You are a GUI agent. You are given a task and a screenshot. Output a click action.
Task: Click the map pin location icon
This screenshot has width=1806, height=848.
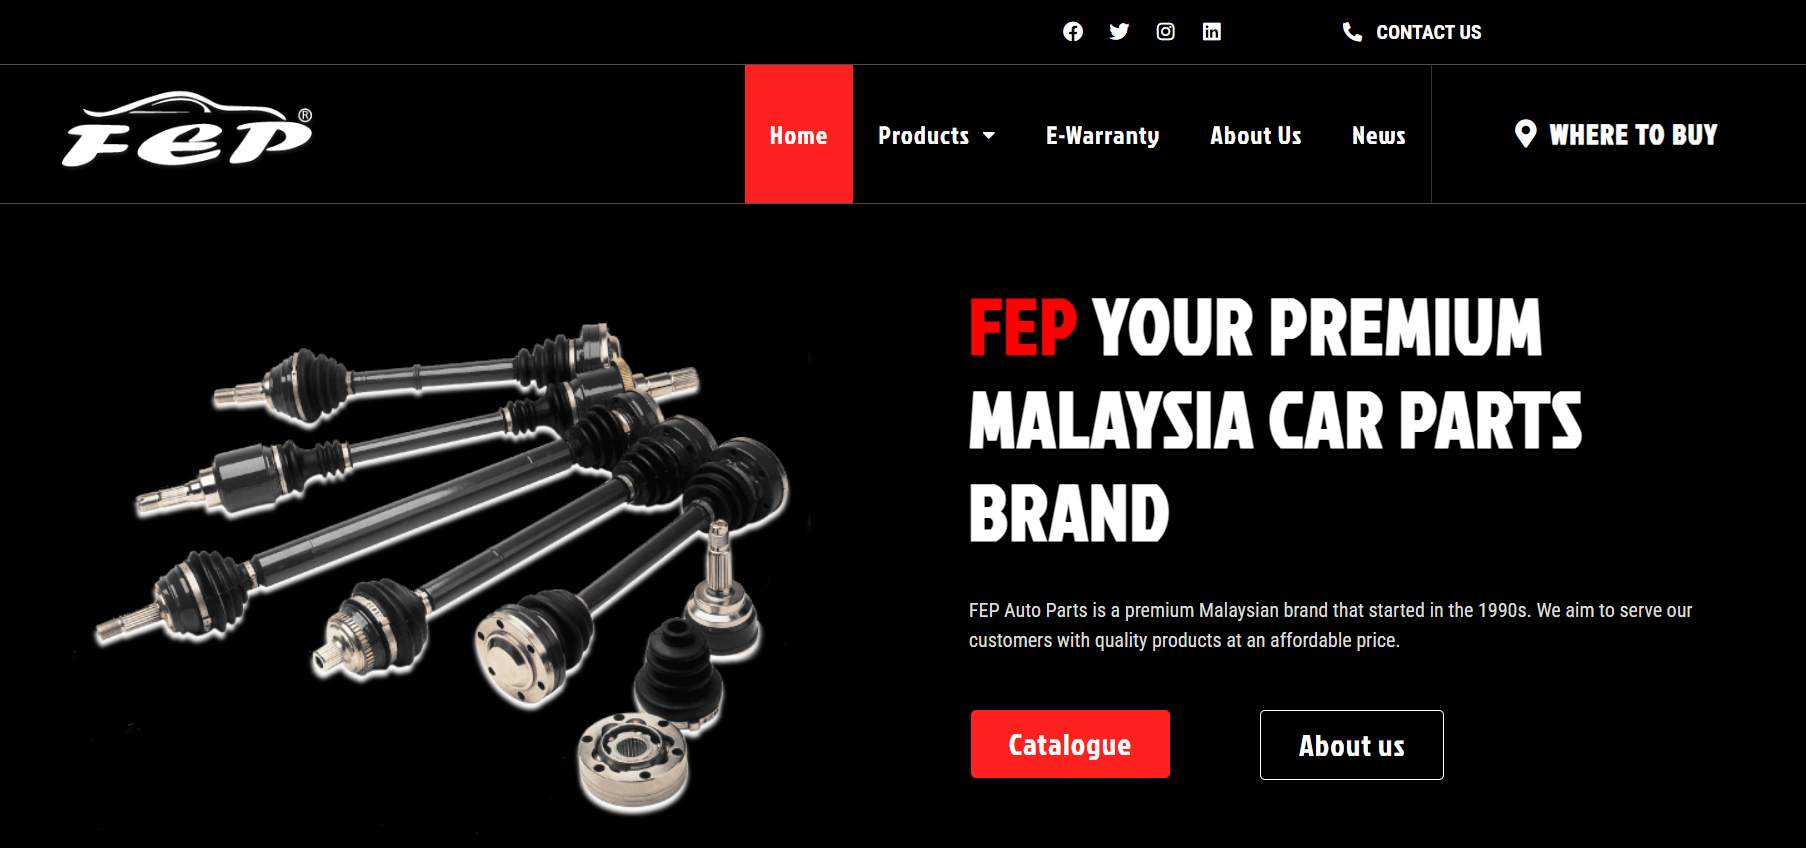pyautogui.click(x=1525, y=134)
